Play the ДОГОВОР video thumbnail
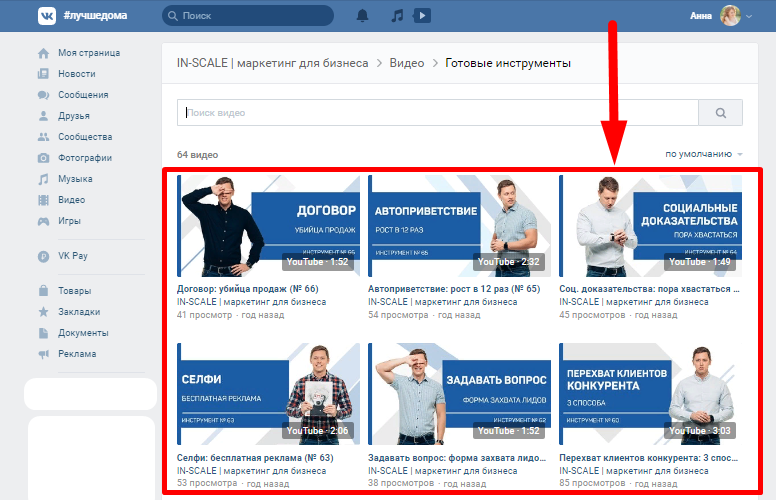 [x=268, y=226]
